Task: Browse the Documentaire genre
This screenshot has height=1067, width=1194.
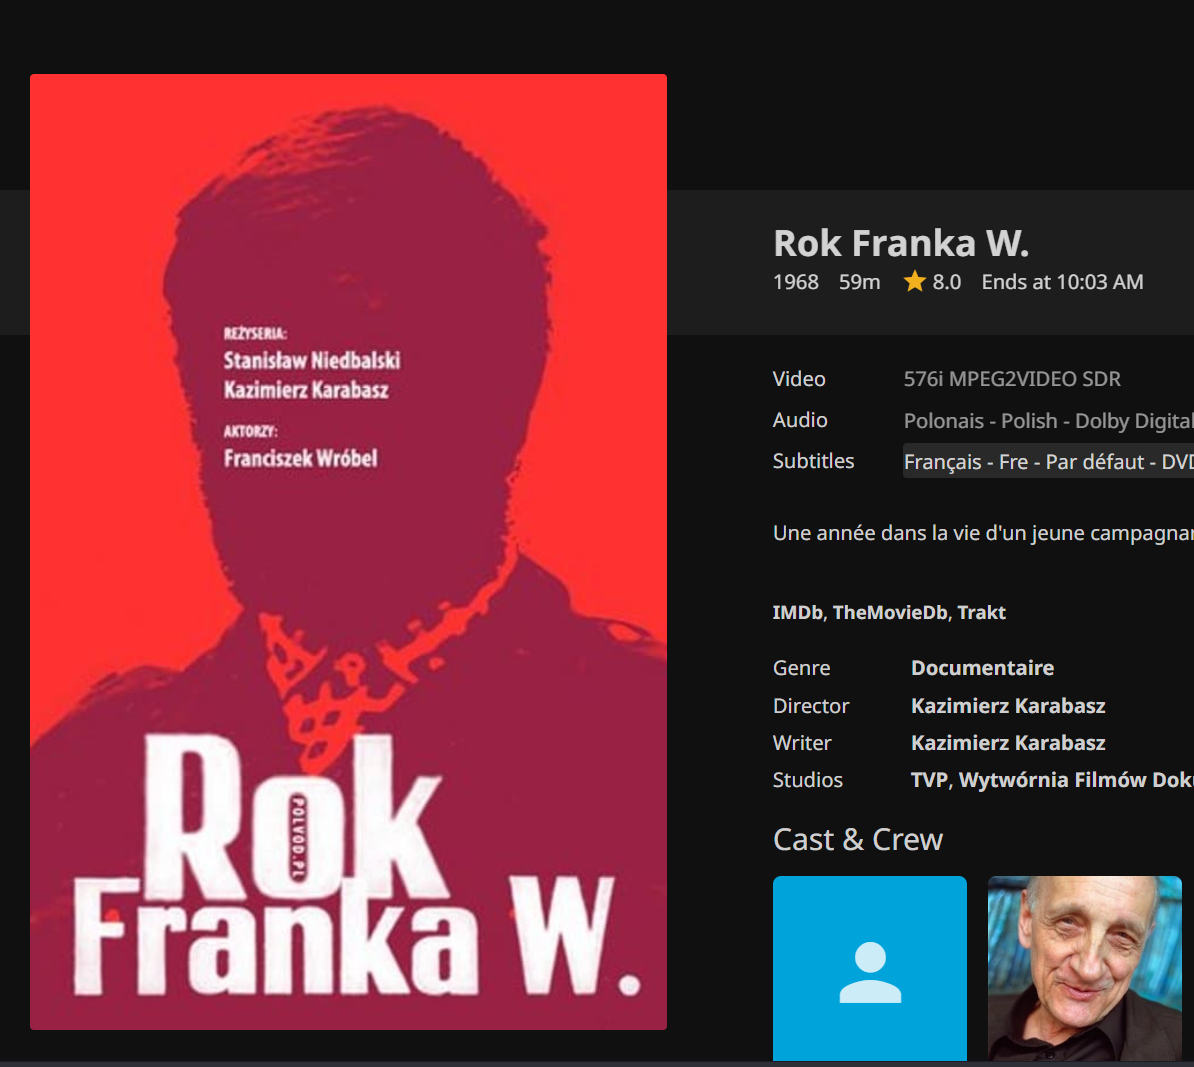Action: 982,668
